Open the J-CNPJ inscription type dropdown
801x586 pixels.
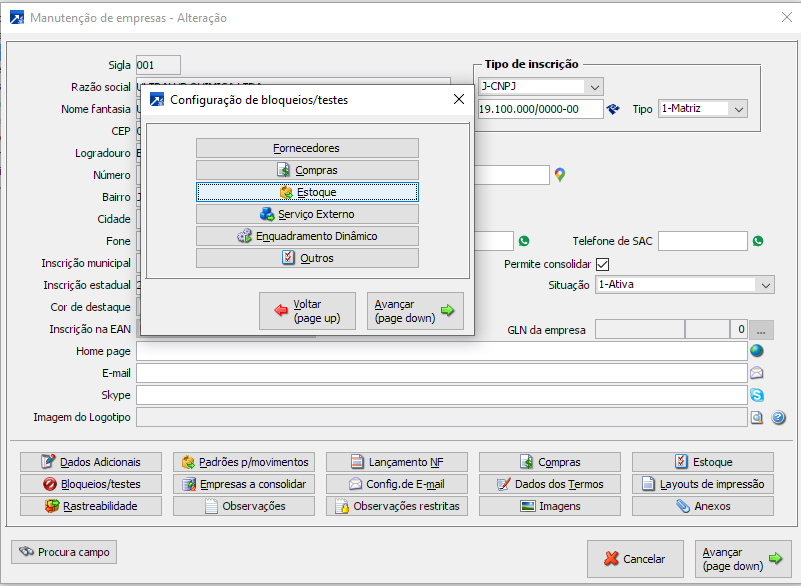[x=594, y=87]
